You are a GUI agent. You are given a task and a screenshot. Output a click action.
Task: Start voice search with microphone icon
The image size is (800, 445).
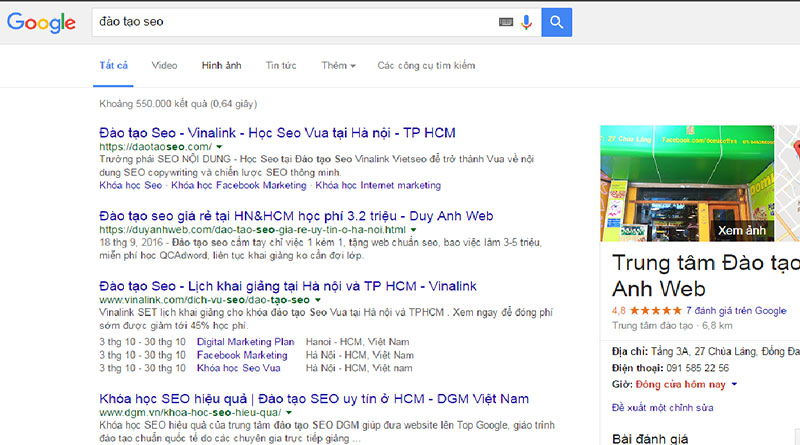527,22
